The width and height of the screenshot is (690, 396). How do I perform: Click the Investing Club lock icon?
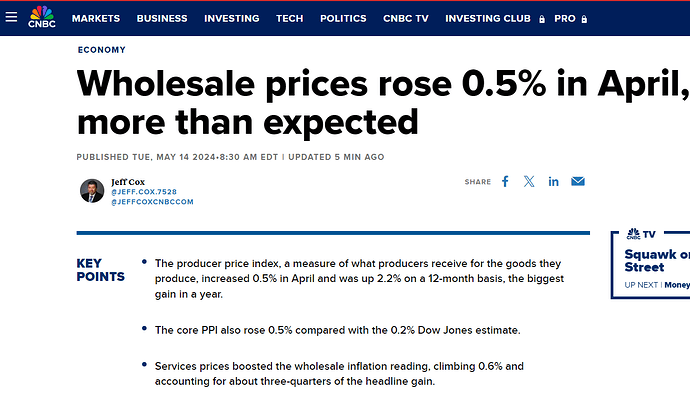point(542,19)
